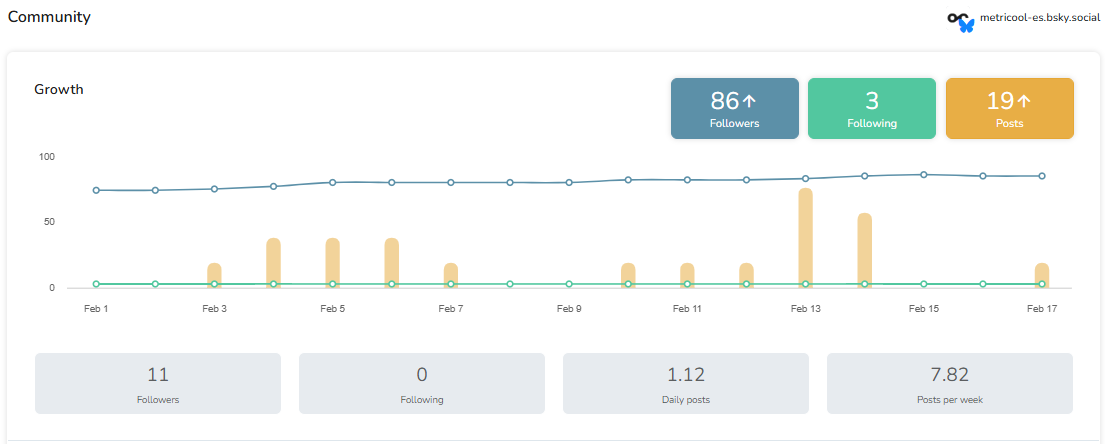The height and width of the screenshot is (444, 1105).
Task: Click the Metricool infinity logo icon
Action: [x=955, y=18]
